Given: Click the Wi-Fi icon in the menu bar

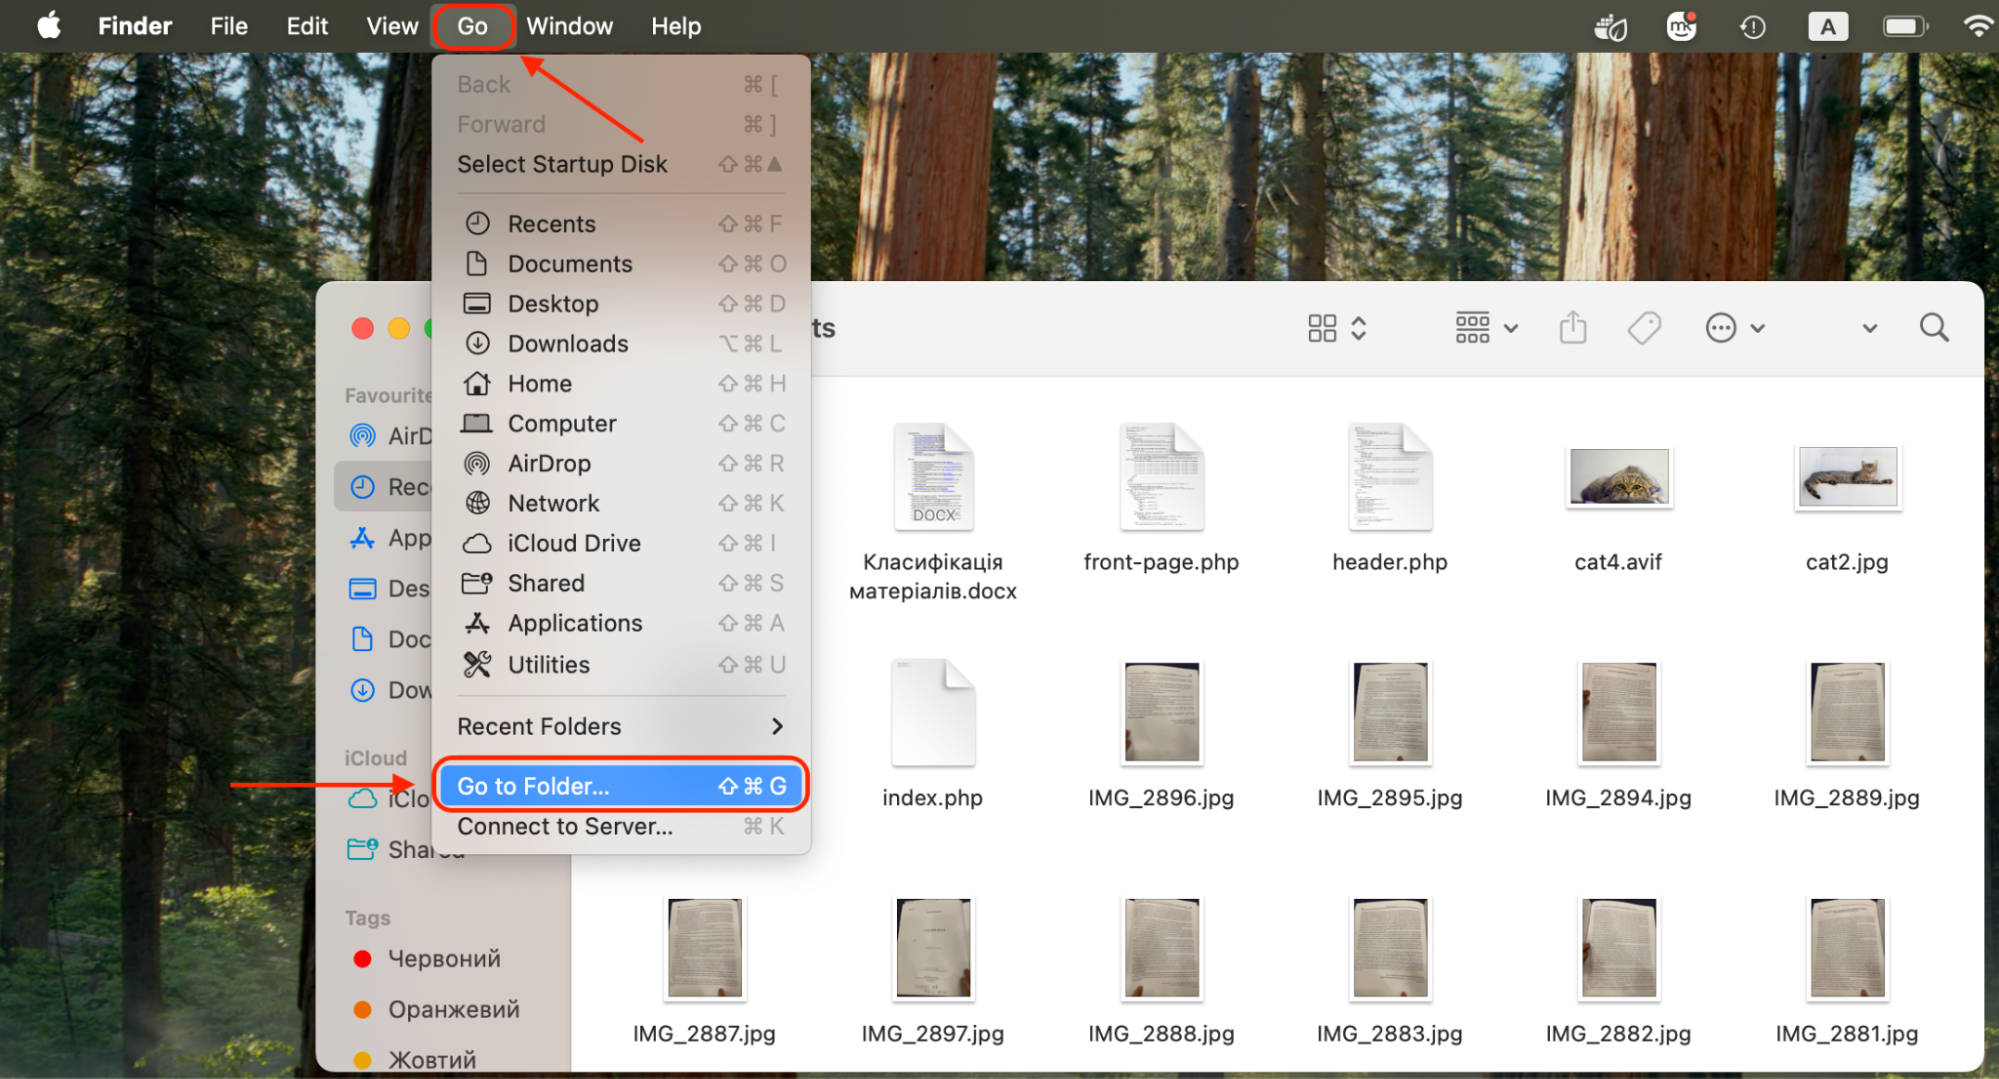Looking at the screenshot, I should [x=1977, y=26].
